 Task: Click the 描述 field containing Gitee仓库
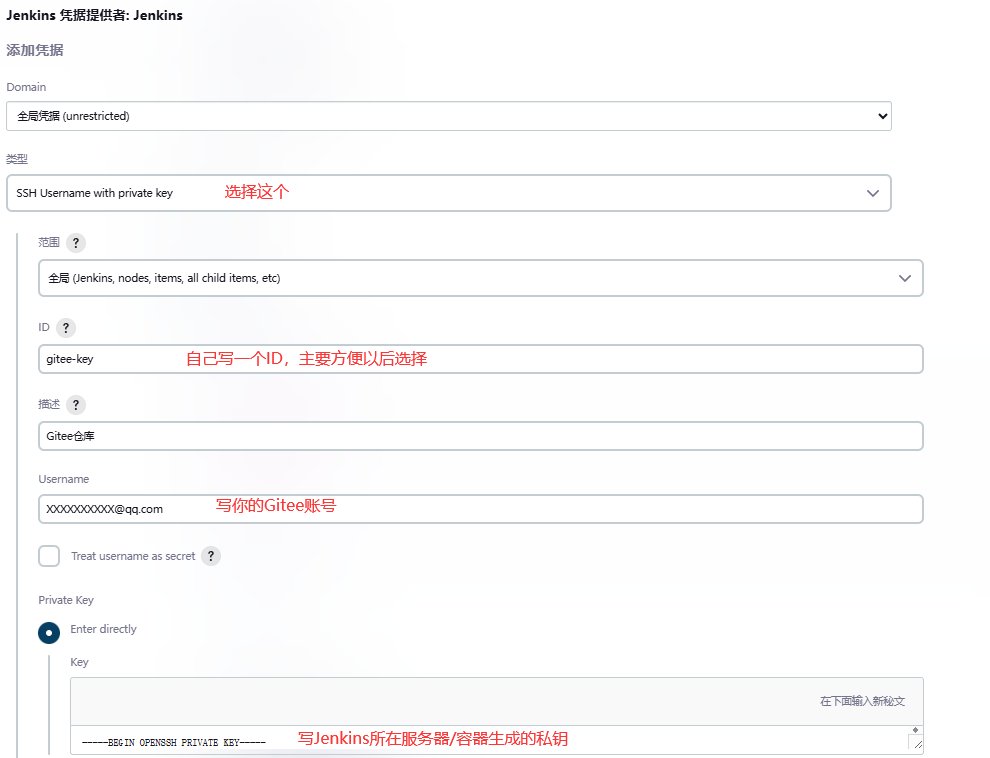[480, 436]
